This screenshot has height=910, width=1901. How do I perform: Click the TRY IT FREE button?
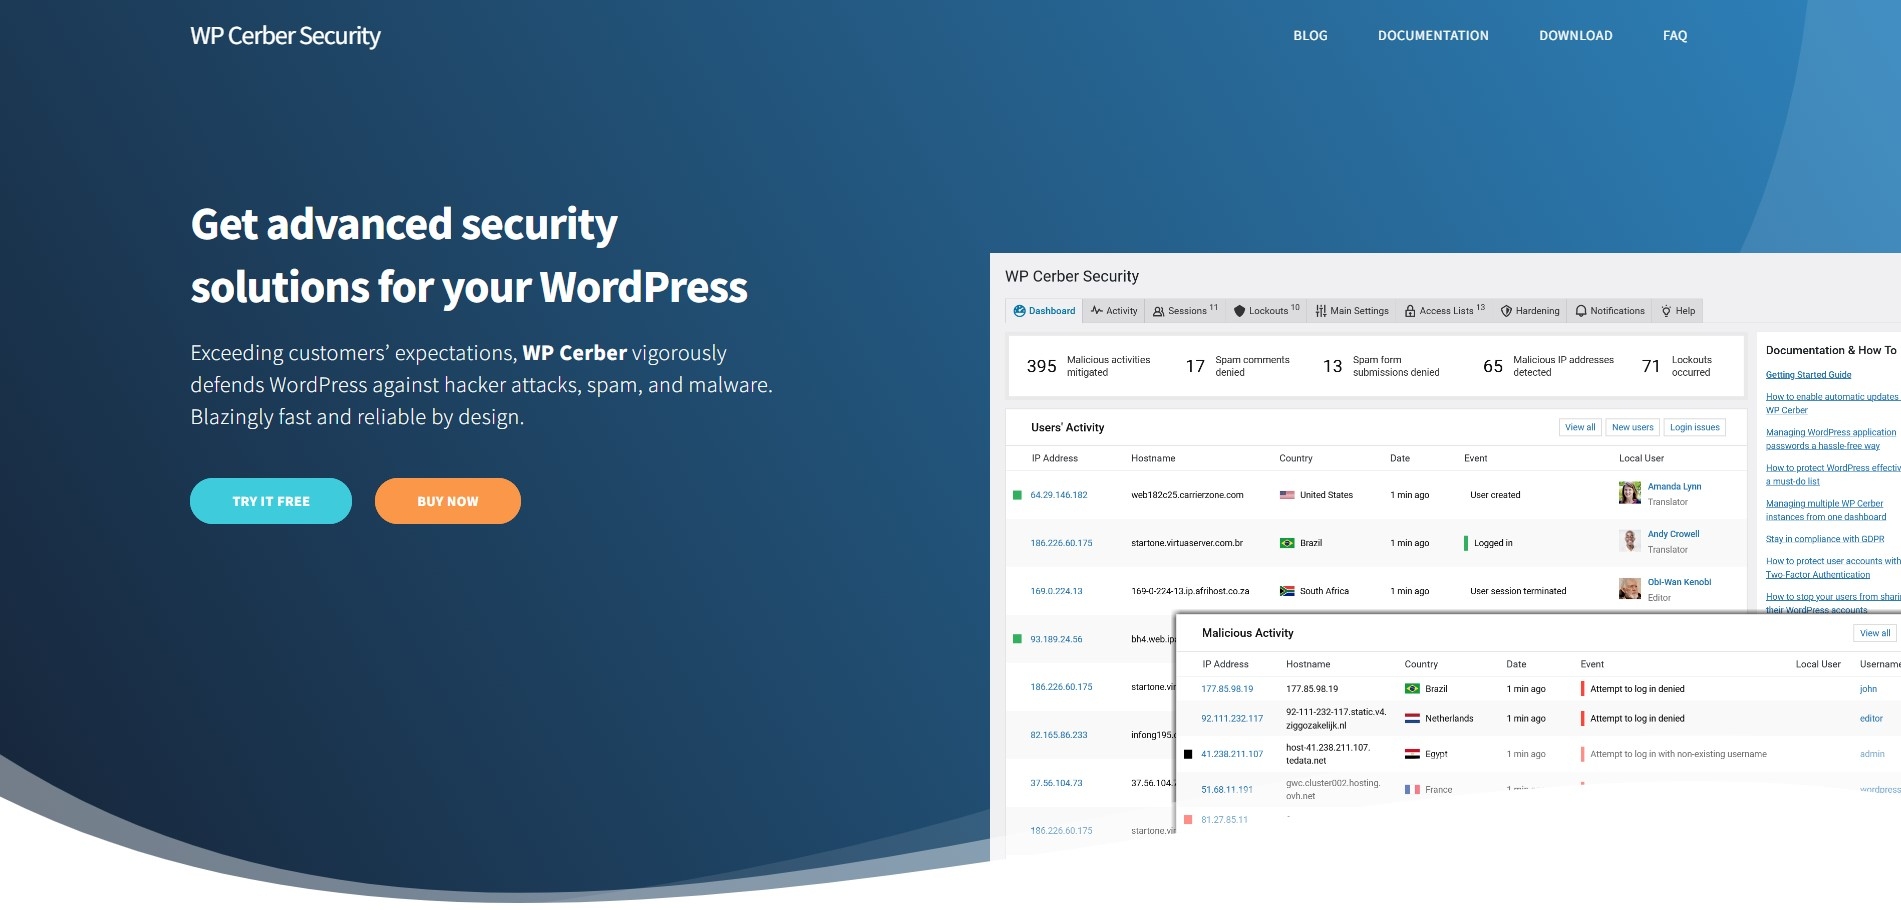[271, 501]
